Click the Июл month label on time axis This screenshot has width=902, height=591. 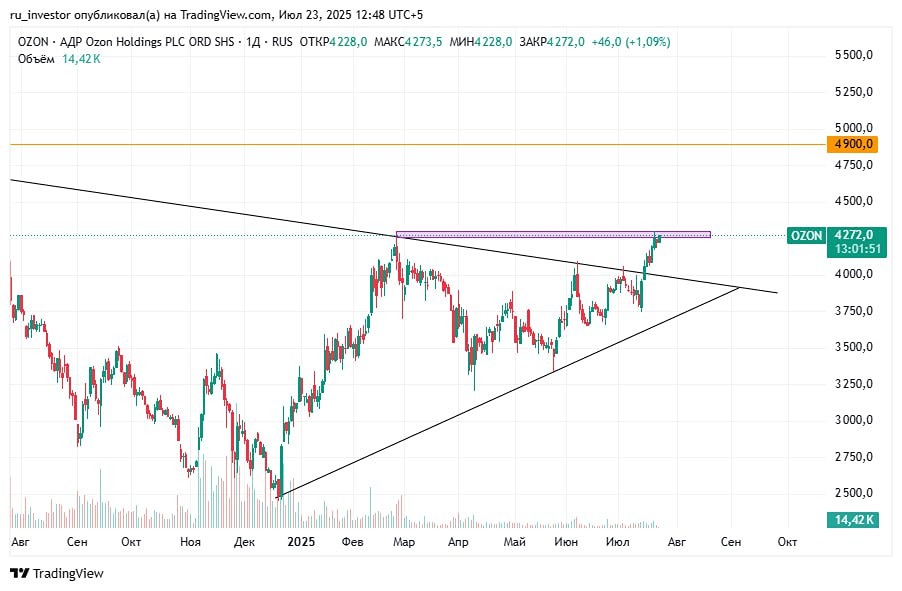point(618,542)
